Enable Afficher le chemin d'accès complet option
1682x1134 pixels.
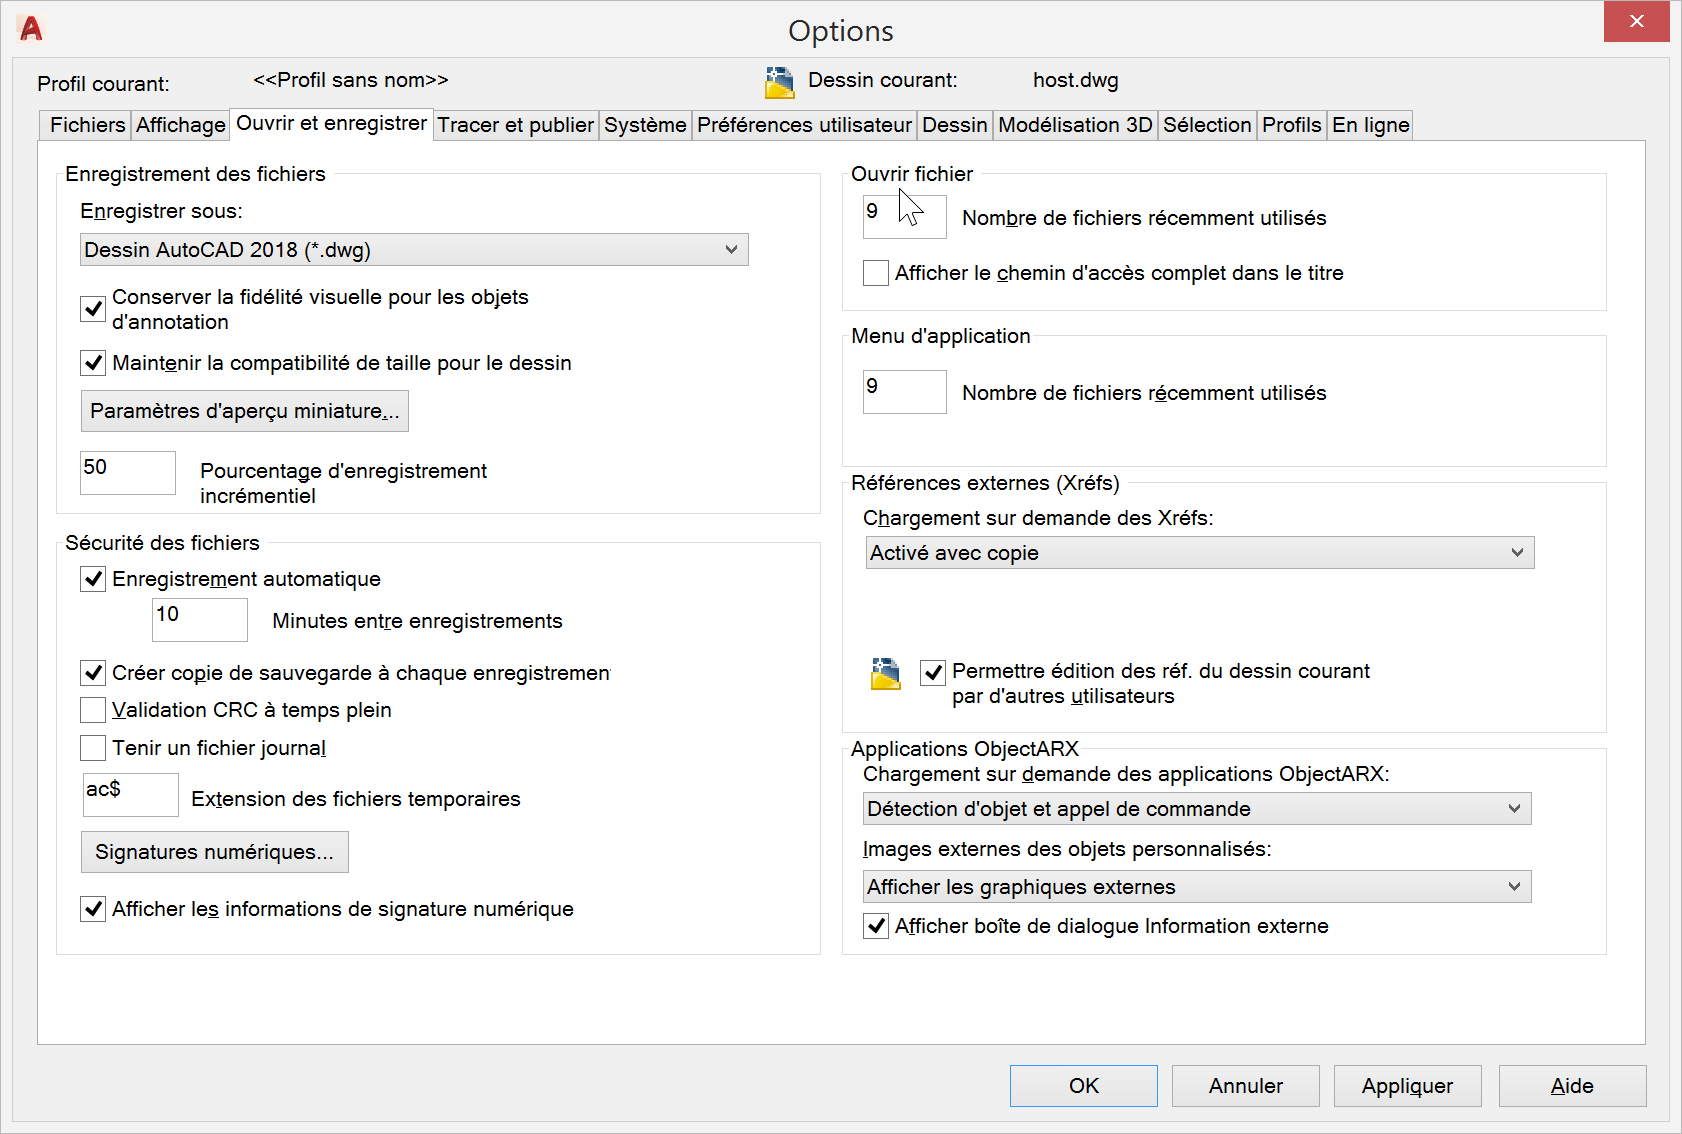(876, 273)
